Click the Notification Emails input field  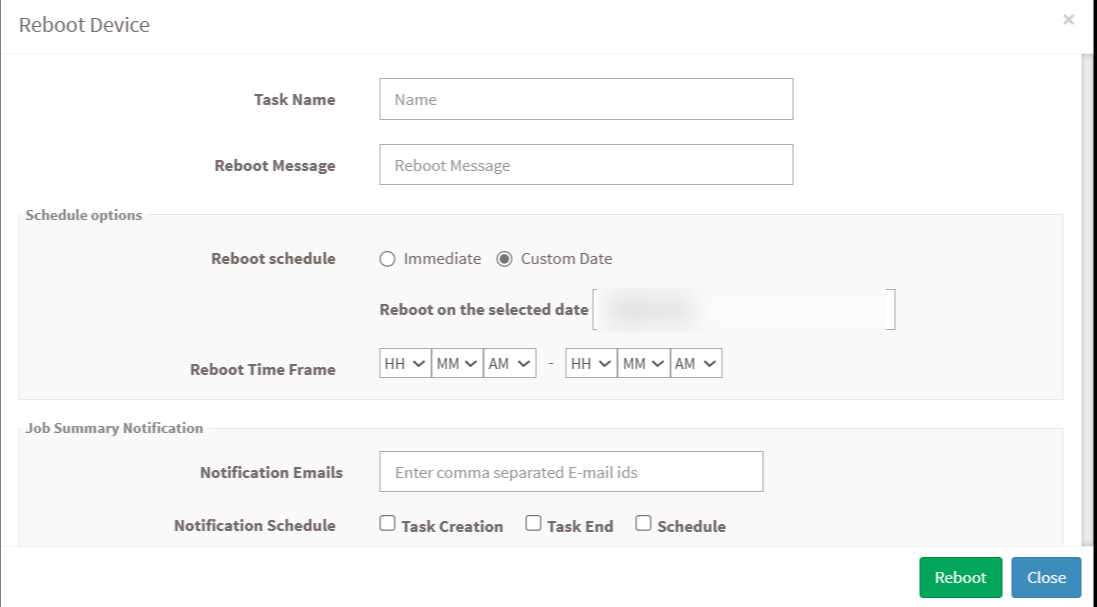coord(571,472)
